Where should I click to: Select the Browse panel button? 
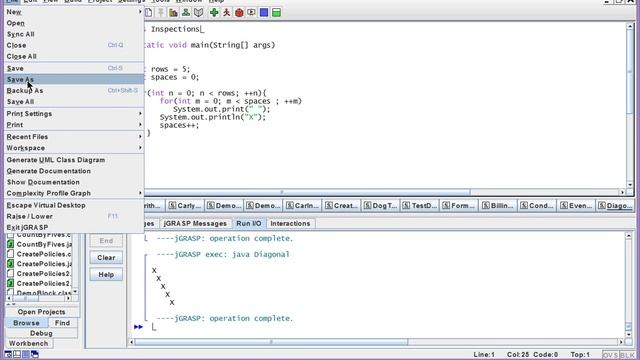(x=26, y=323)
